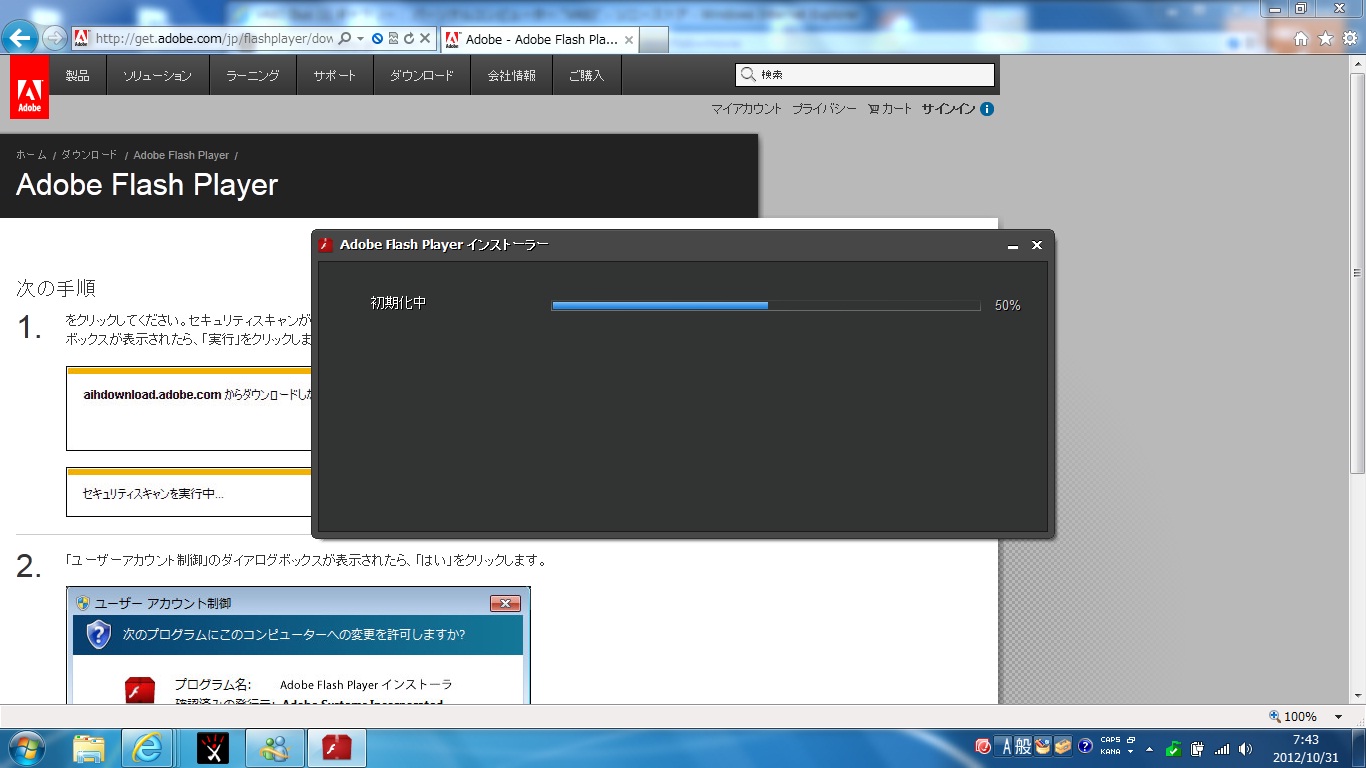Screen dimensions: 1366x768
Task: Click the power plug battery tray icon
Action: 1197,748
